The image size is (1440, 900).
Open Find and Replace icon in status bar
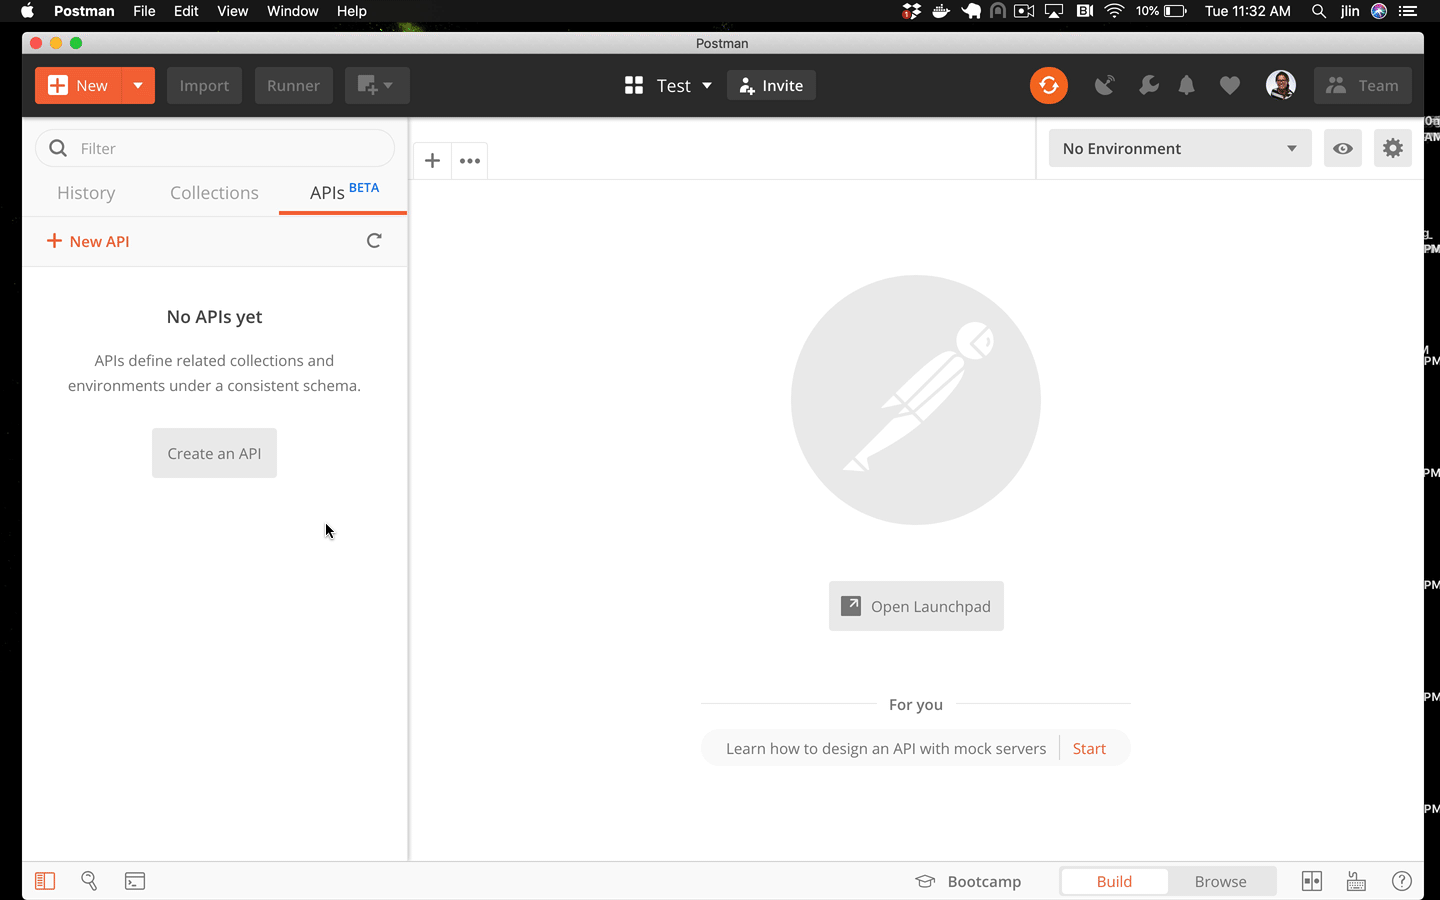pyautogui.click(x=89, y=881)
